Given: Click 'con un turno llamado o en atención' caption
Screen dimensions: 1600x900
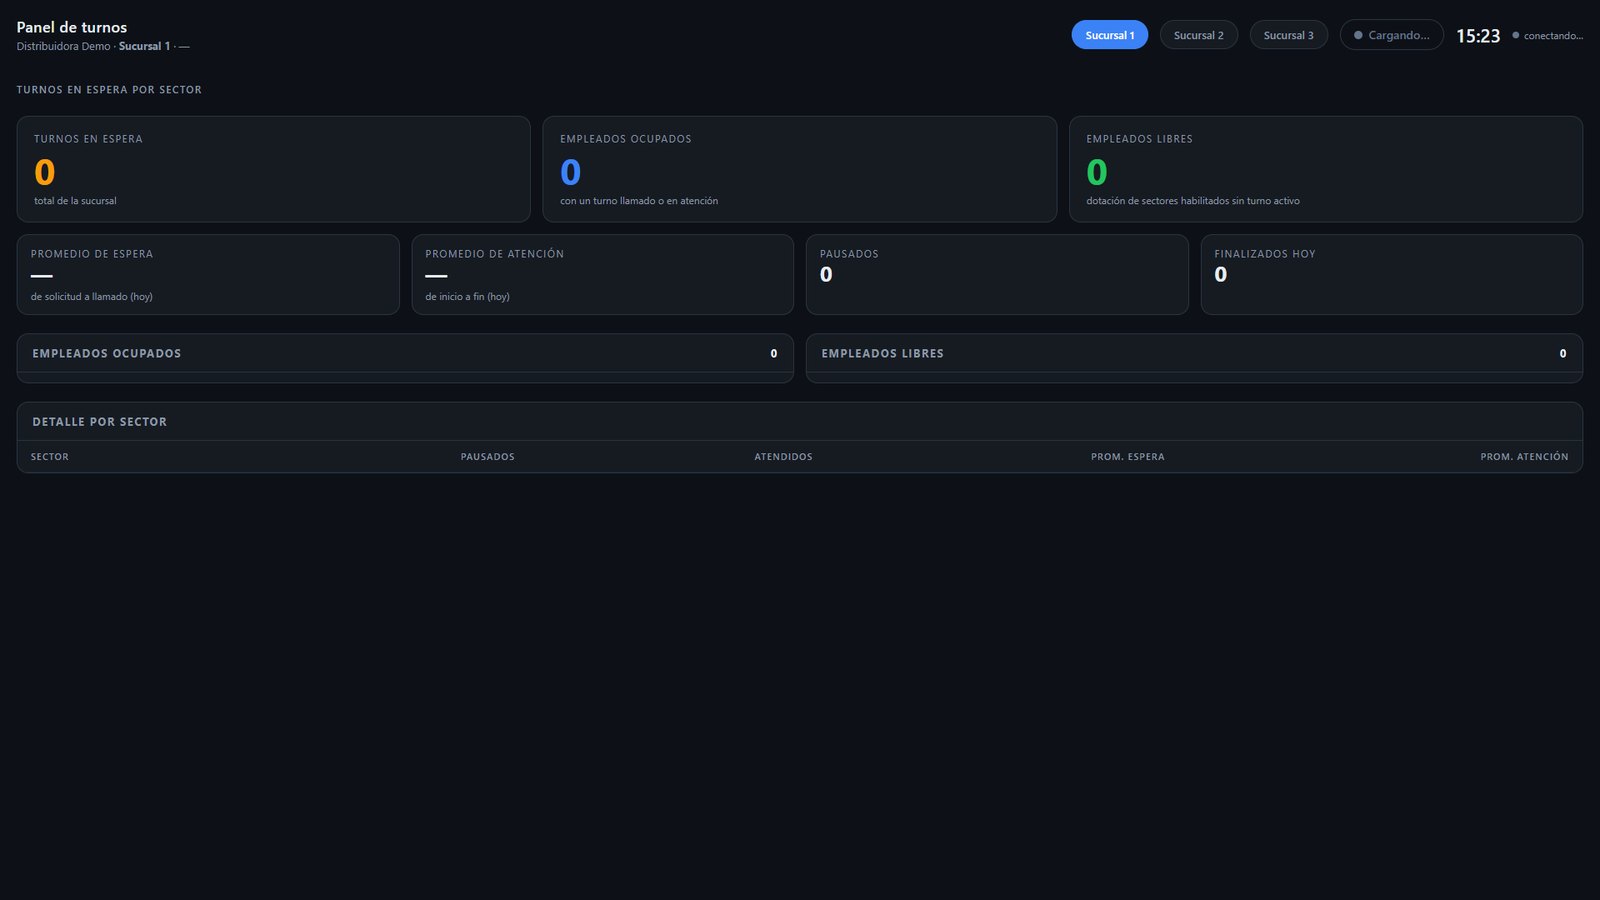Looking at the screenshot, I should (639, 201).
